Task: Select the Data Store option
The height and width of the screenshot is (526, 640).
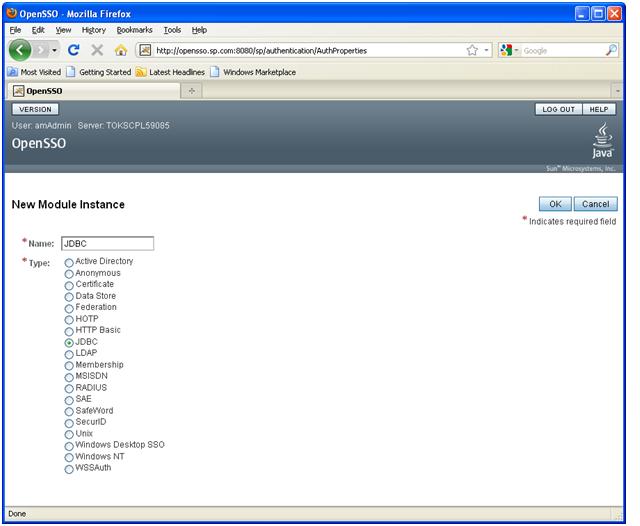Action: coord(69,297)
